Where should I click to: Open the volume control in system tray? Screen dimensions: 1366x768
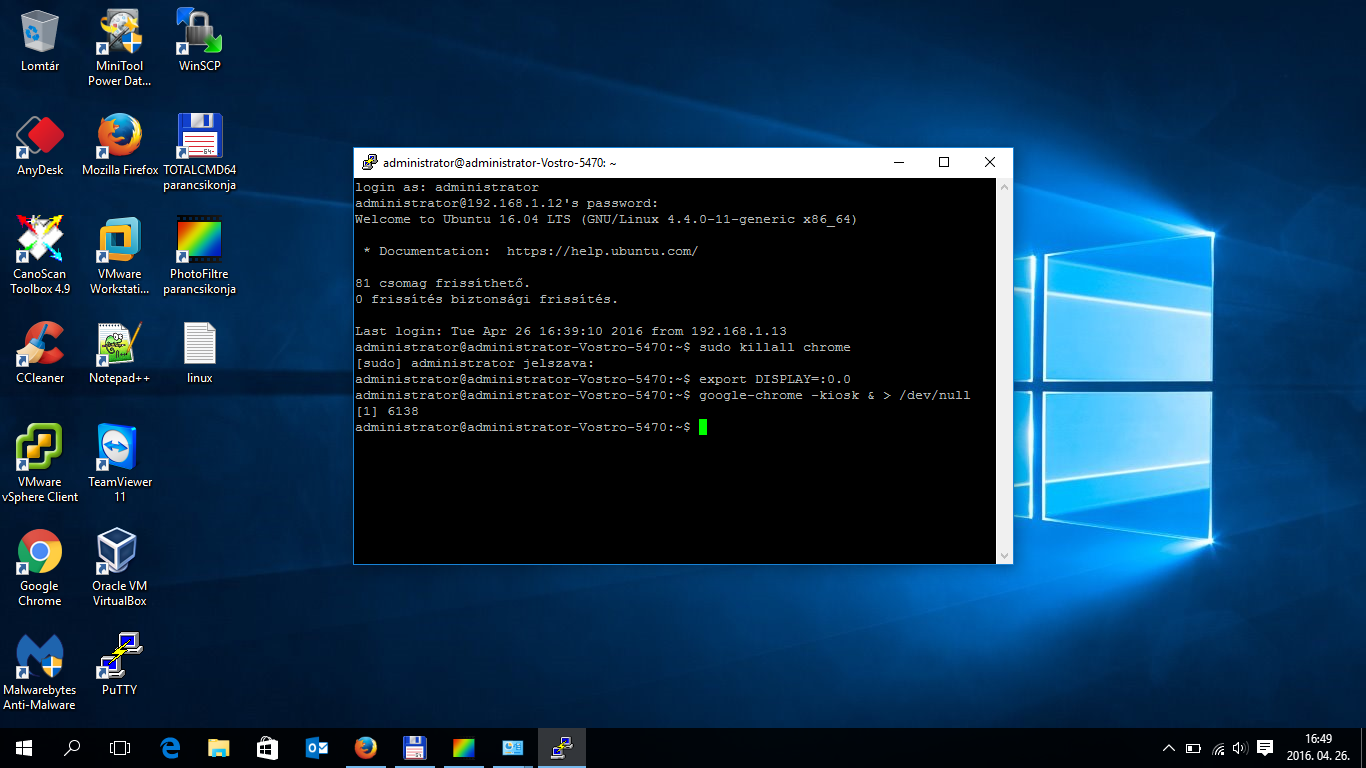(x=1240, y=748)
